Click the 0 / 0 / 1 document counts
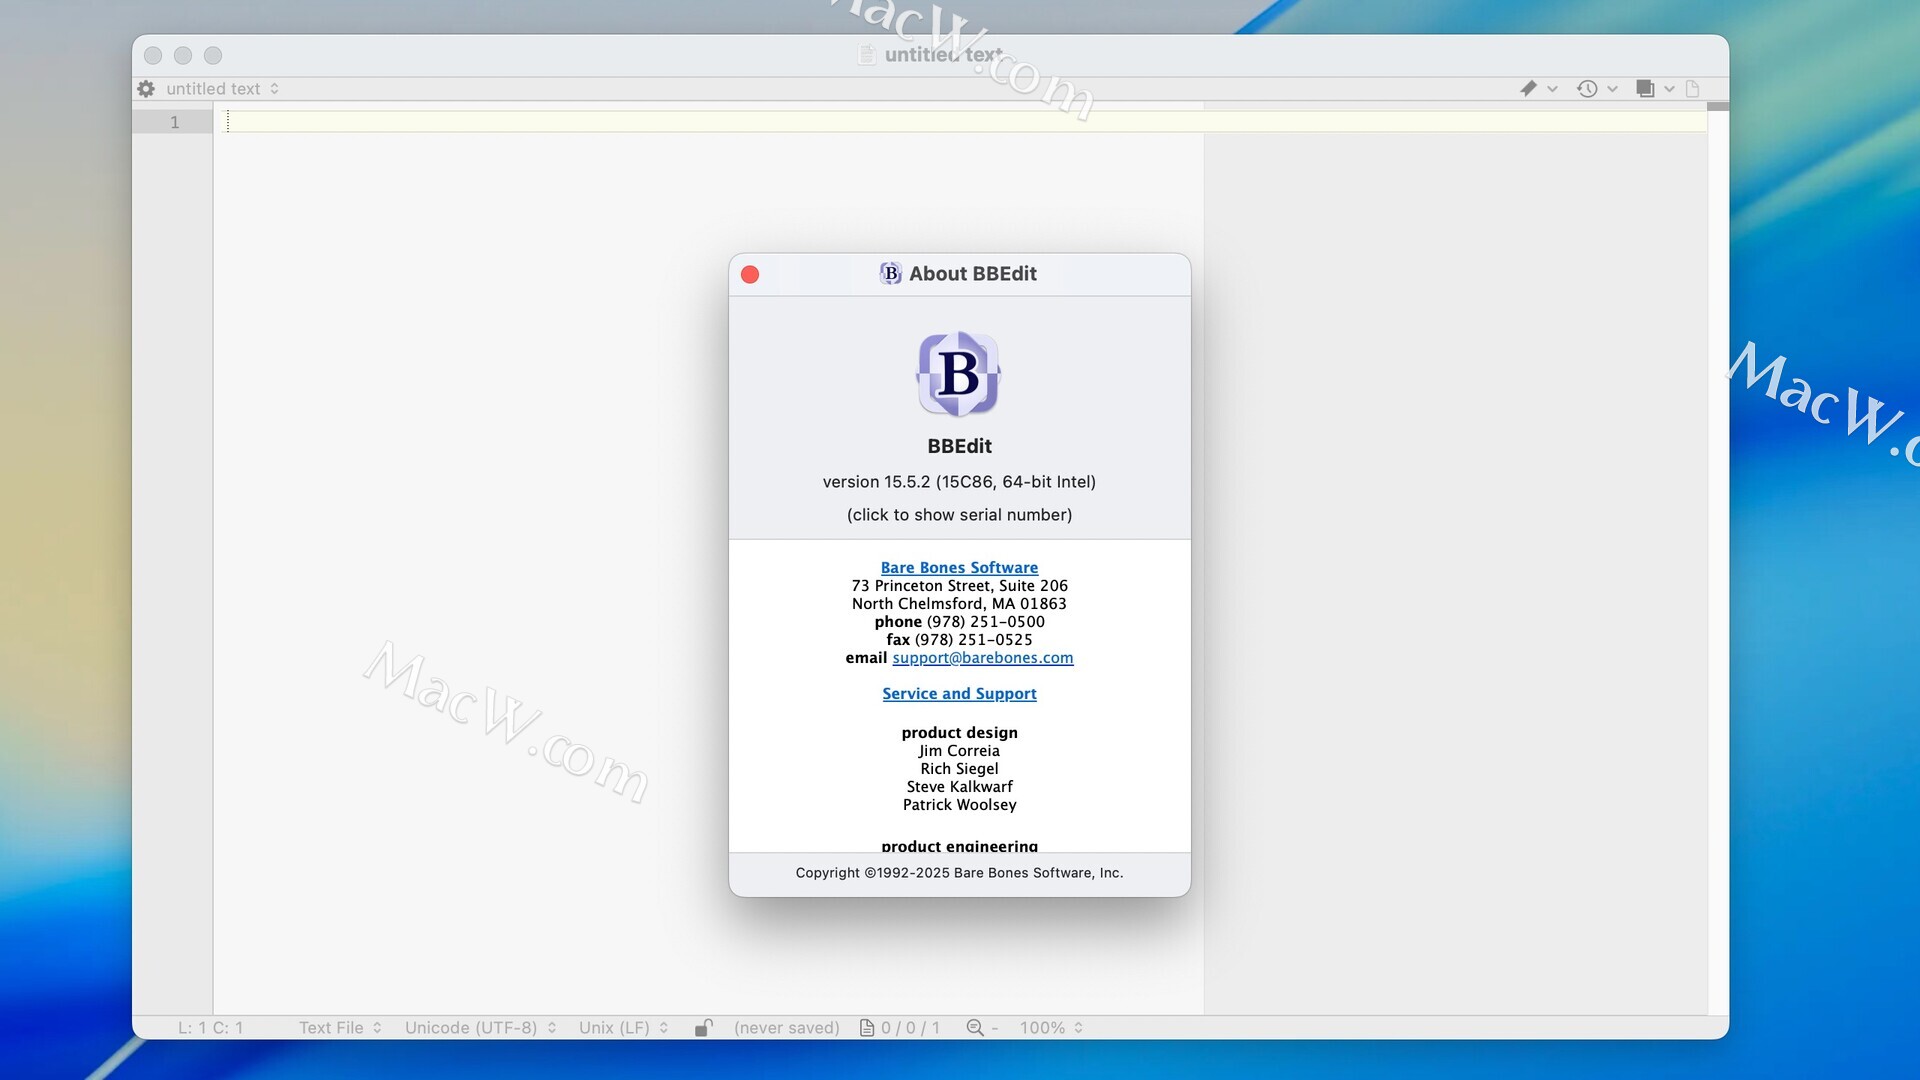This screenshot has width=1920, height=1080. pos(910,1027)
